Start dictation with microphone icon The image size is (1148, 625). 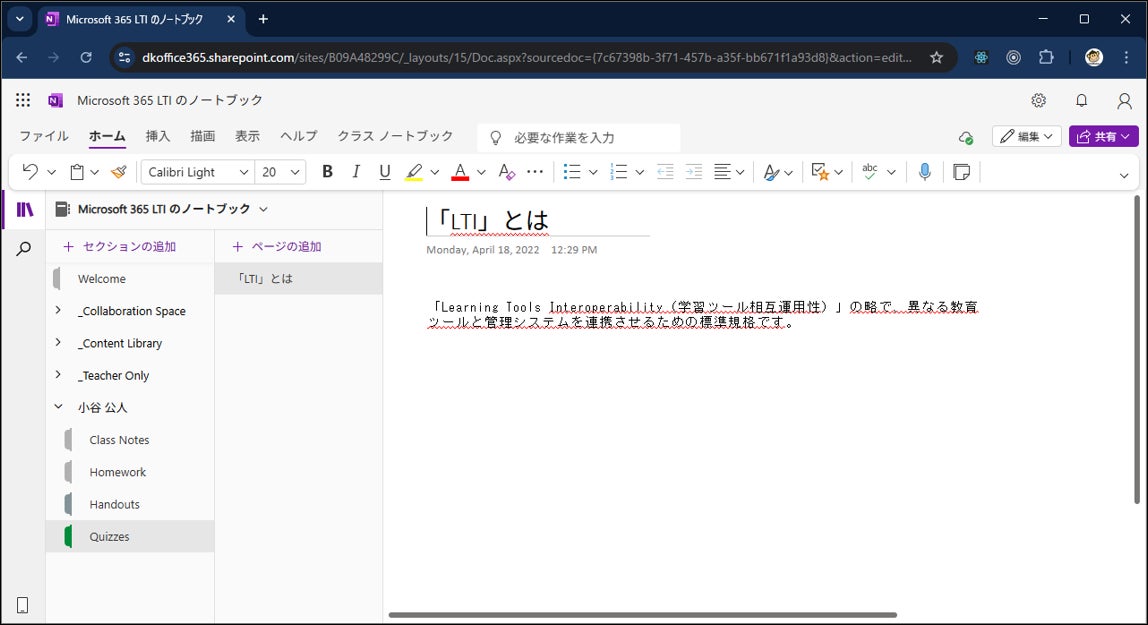click(925, 172)
